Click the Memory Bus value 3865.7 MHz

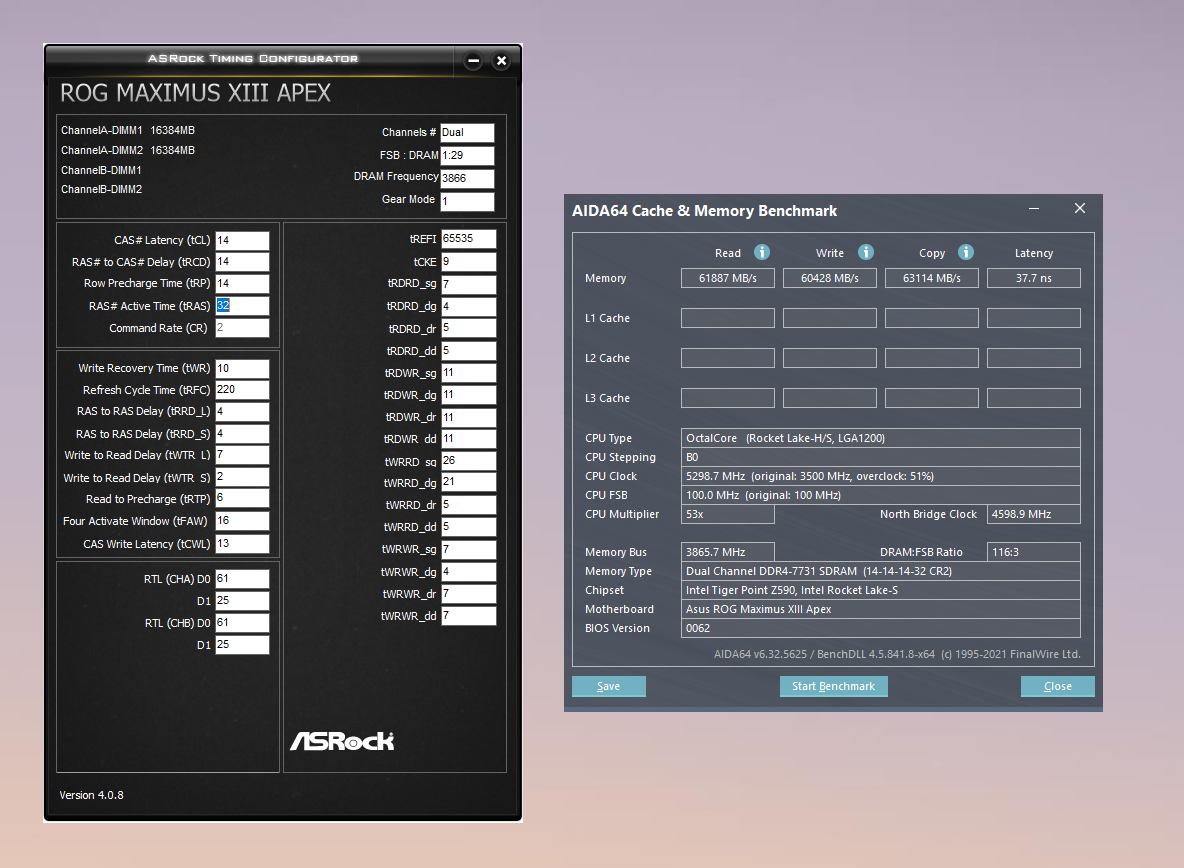pyautogui.click(x=728, y=552)
